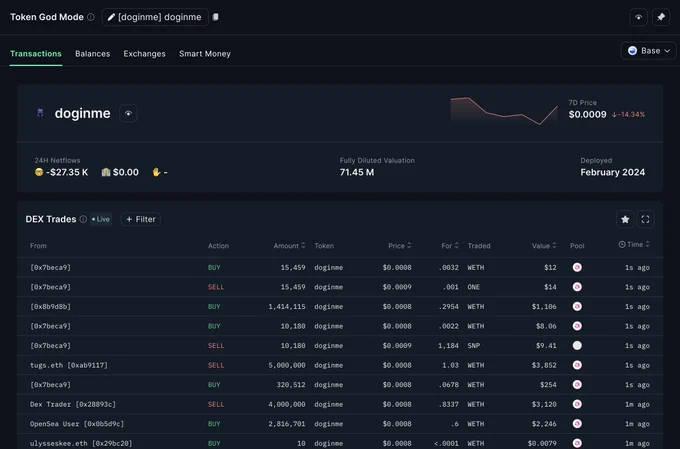Open pool icon in the $3,852 trade row
This screenshot has width=680, height=449.
[x=577, y=365]
